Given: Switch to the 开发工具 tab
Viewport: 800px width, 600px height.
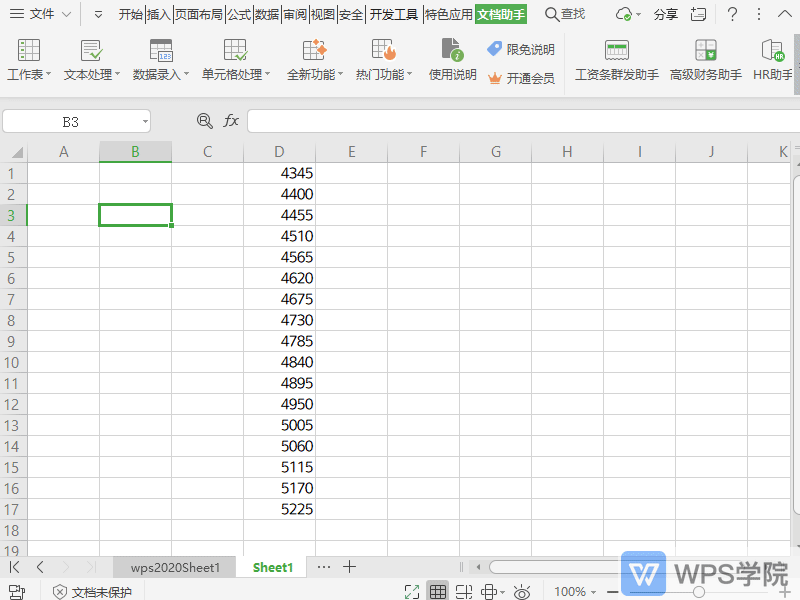Looking at the screenshot, I should pos(393,14).
